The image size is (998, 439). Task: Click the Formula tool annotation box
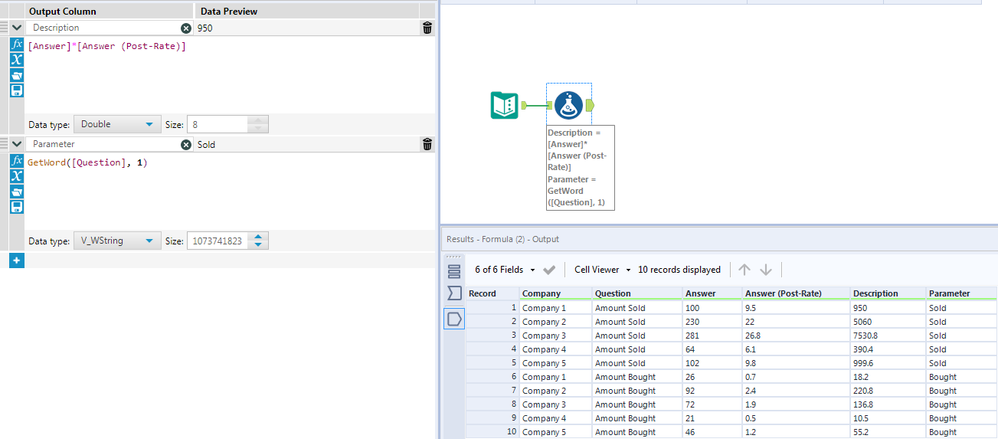[x=580, y=167]
